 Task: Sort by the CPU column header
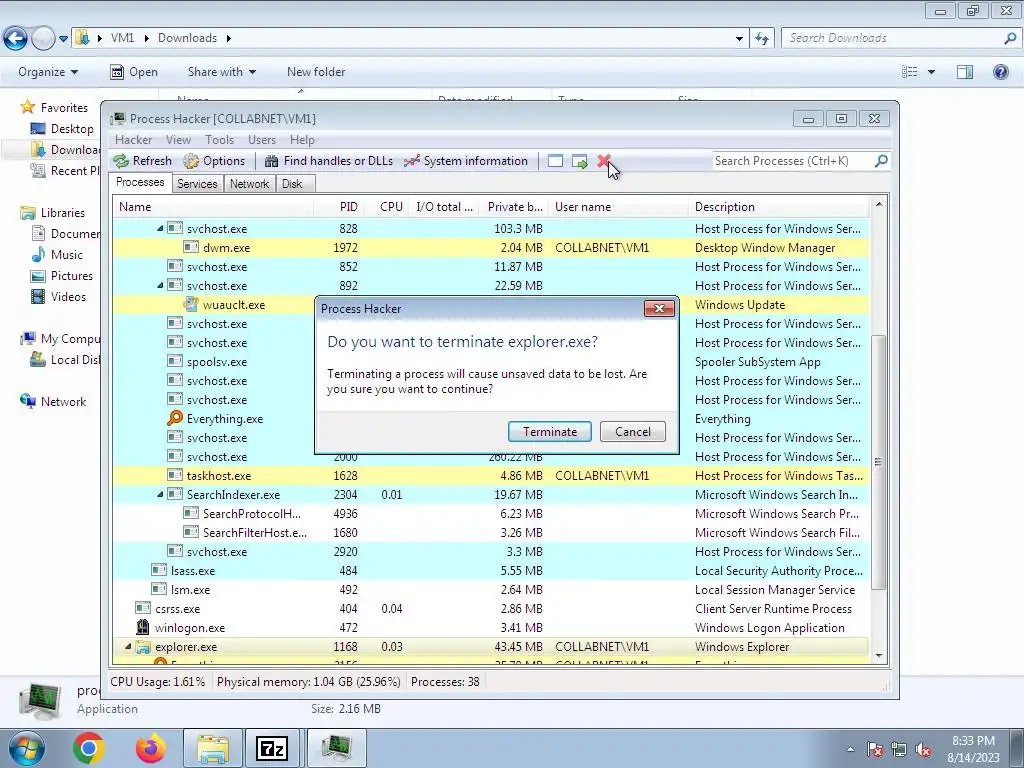[x=387, y=207]
